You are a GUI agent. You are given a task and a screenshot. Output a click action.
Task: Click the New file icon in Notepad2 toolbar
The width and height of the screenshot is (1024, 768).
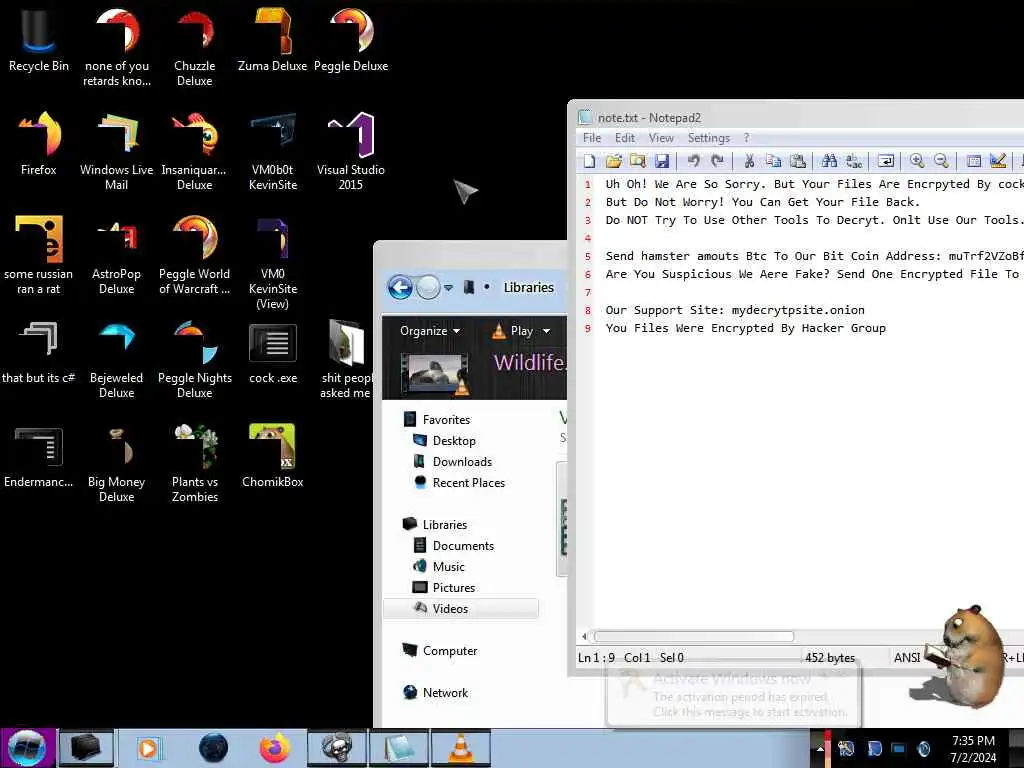(x=589, y=161)
